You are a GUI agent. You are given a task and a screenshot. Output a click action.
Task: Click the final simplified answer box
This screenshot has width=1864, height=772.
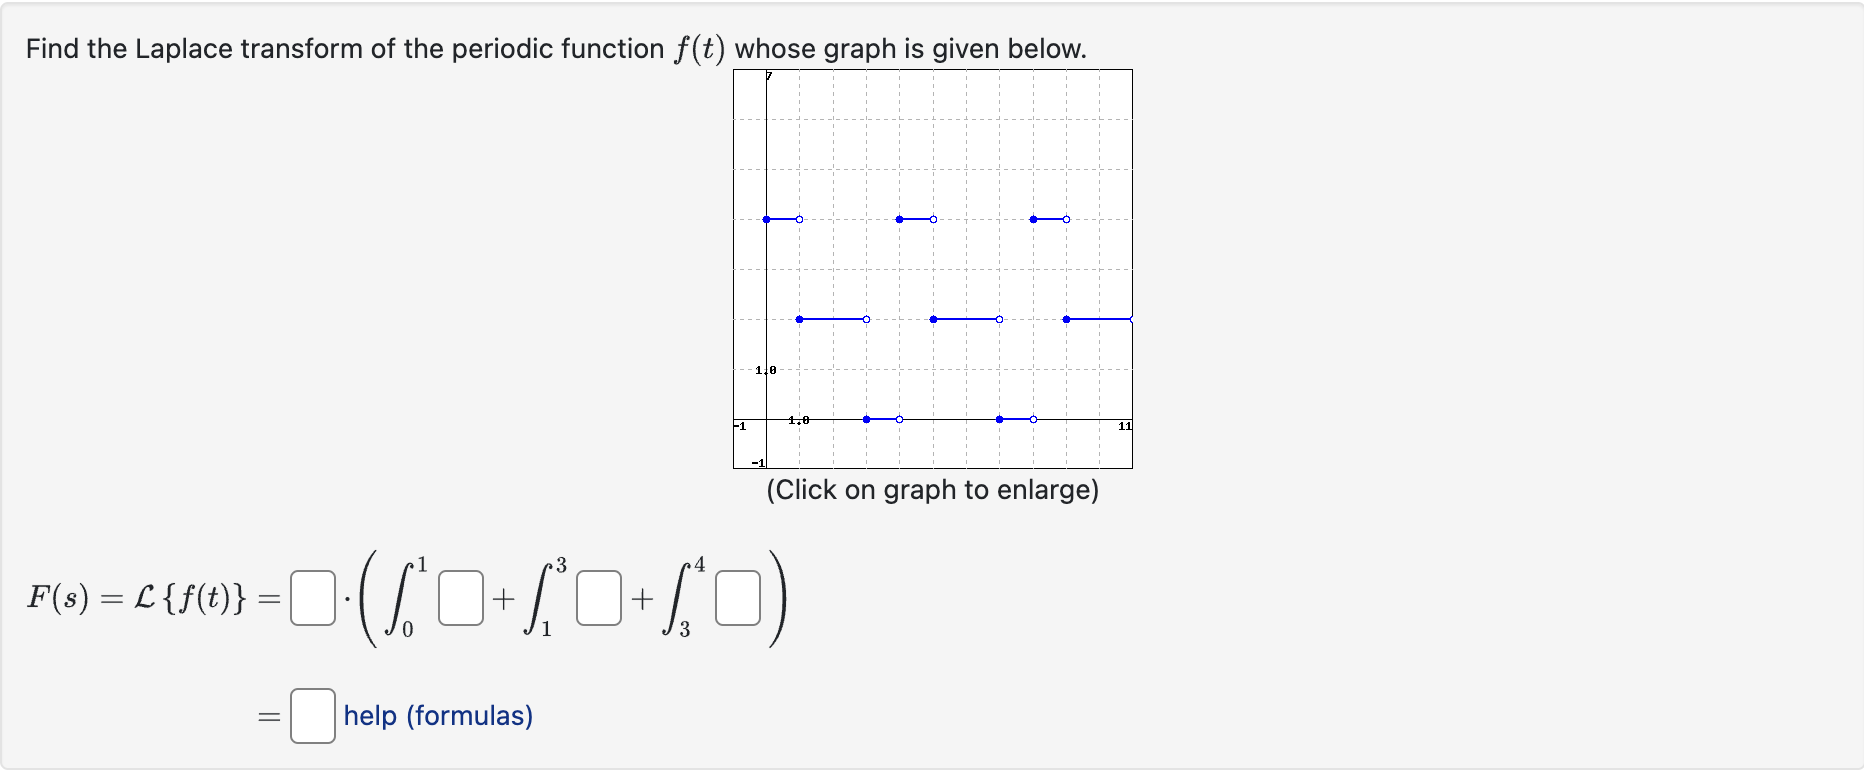[x=311, y=715]
